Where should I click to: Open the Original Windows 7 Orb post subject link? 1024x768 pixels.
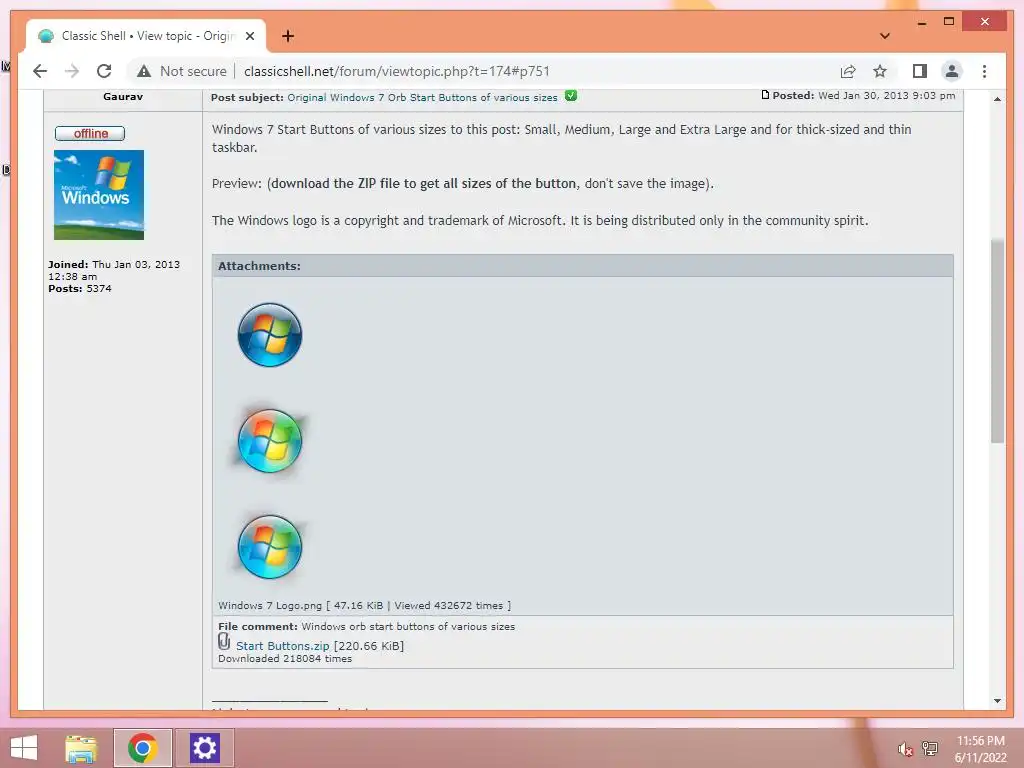[422, 97]
